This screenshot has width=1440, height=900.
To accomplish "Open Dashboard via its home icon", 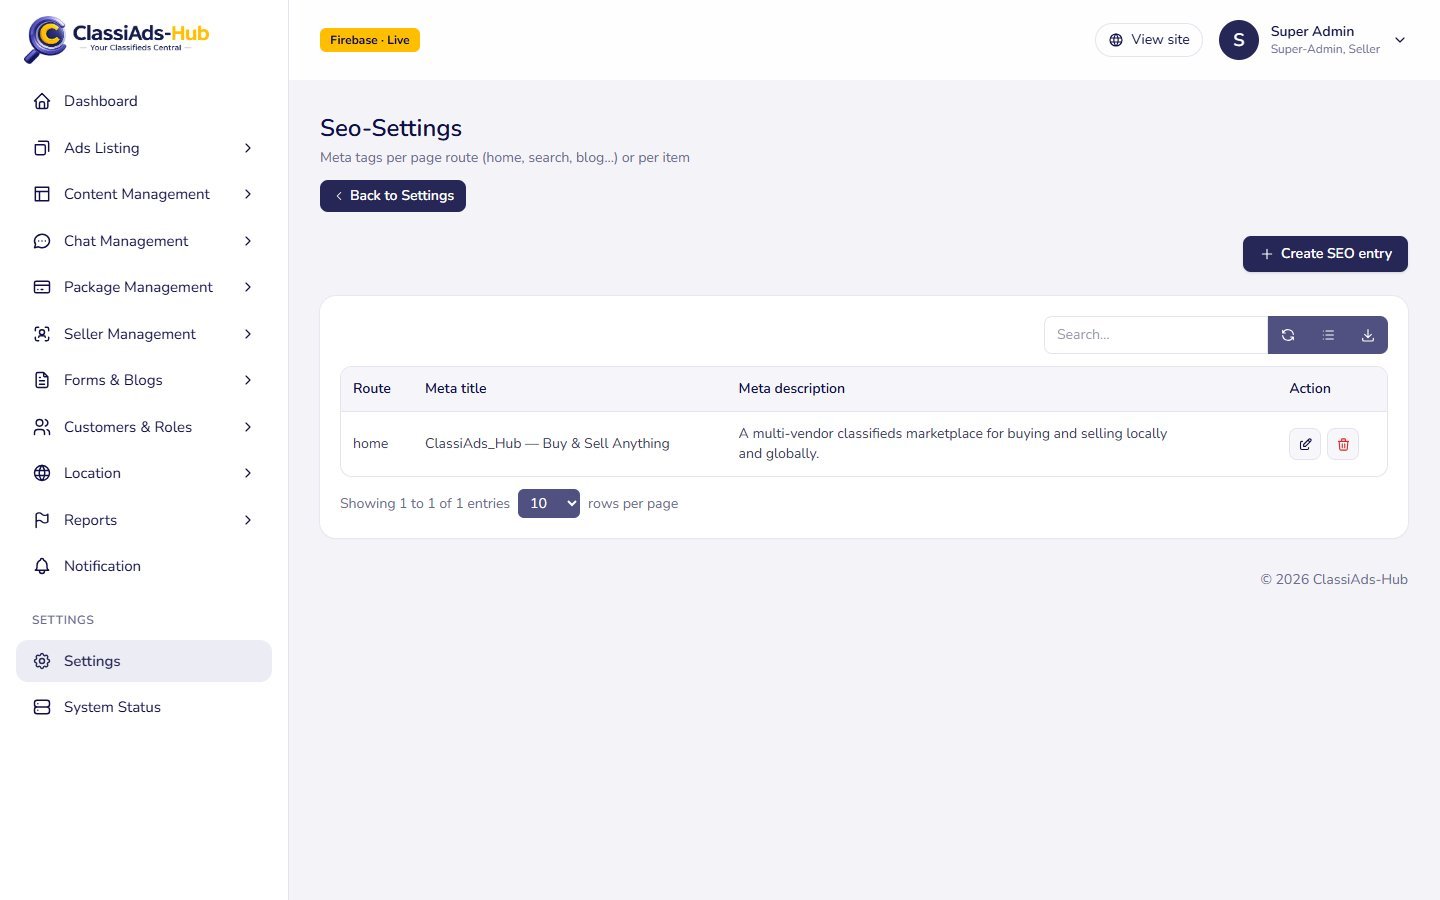I will point(42,101).
